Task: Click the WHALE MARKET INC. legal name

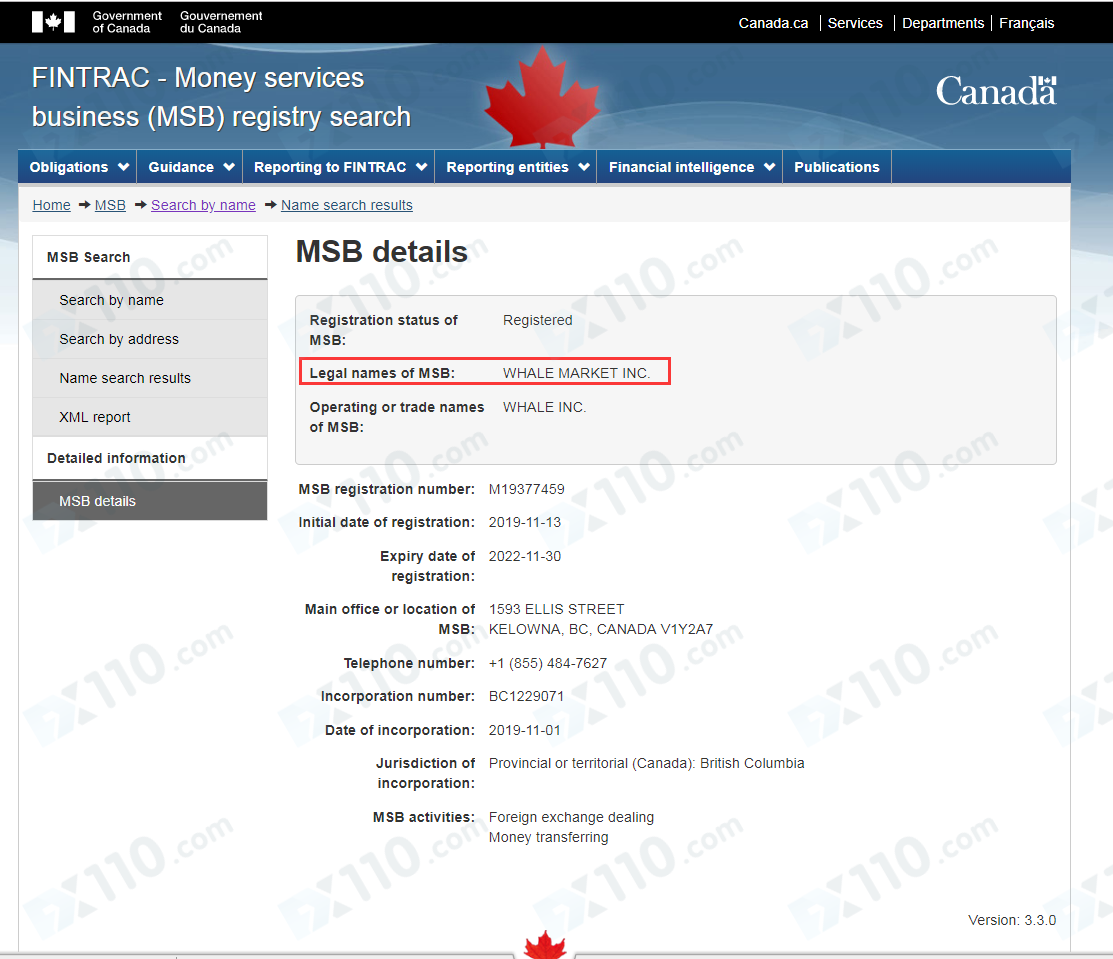Action: click(576, 373)
